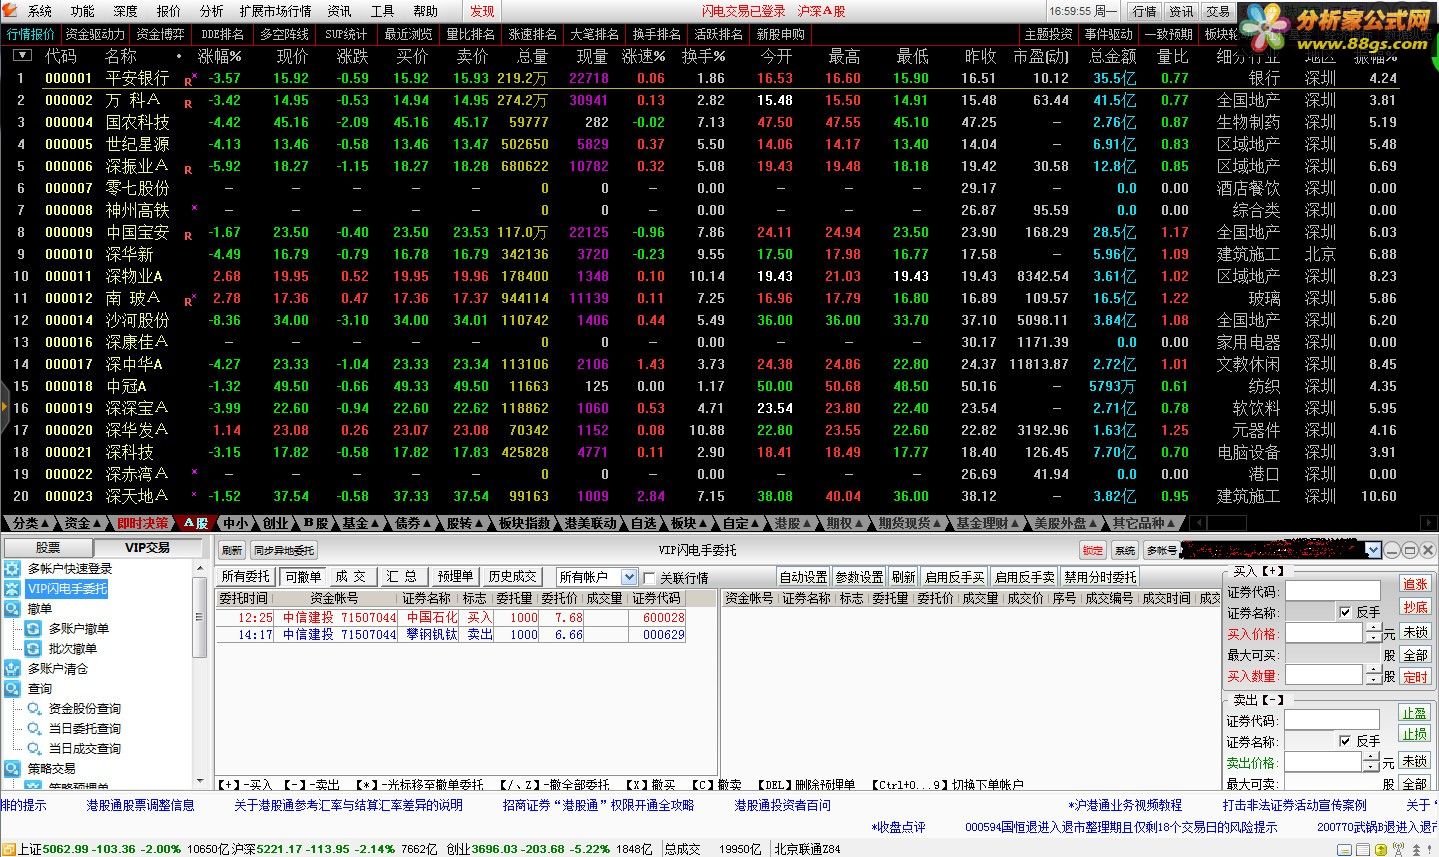Screen dimensions: 1439x857
Task: Click the 多账户清仓 icon
Action: coord(13,669)
